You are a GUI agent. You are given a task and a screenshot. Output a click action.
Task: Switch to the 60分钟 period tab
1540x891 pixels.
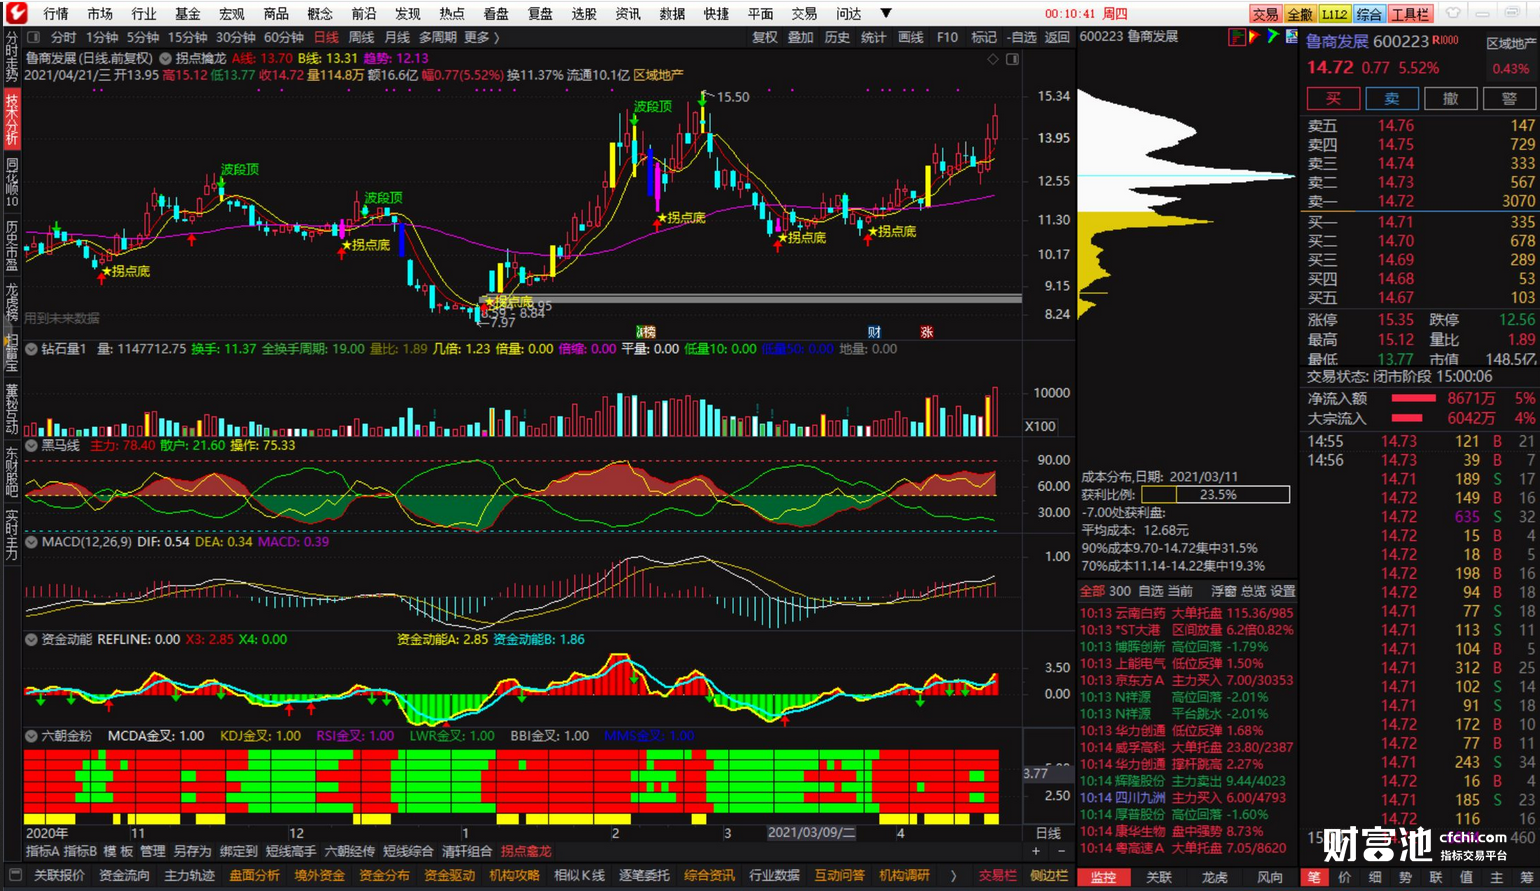pyautogui.click(x=284, y=37)
